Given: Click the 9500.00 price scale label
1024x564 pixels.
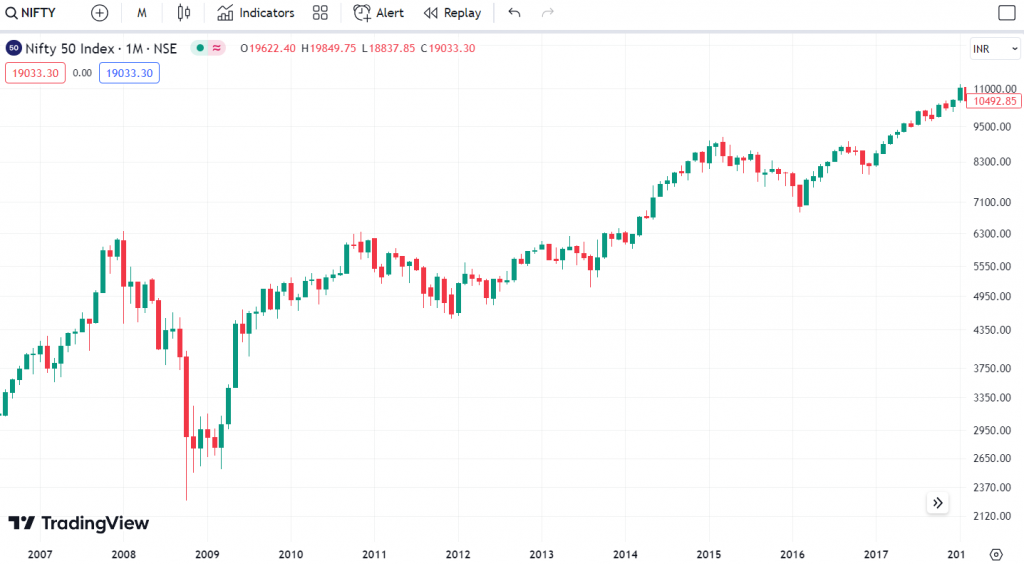Looking at the screenshot, I should (x=992, y=127).
